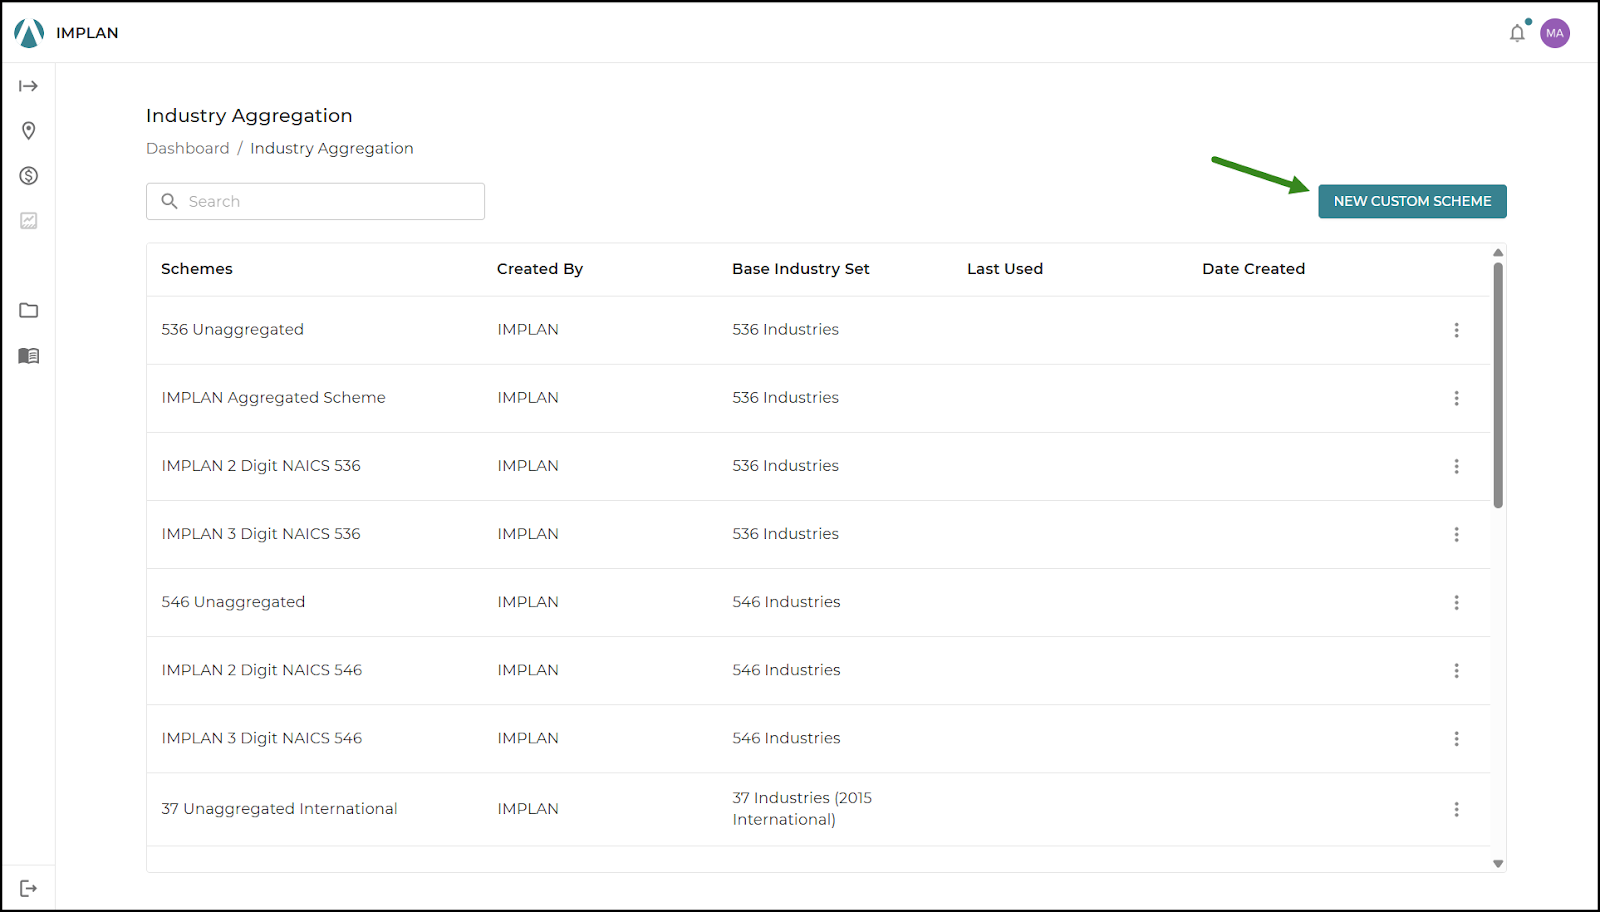Click the vertical scrollbar thumb
The height and width of the screenshot is (912, 1600).
(x=1498, y=385)
